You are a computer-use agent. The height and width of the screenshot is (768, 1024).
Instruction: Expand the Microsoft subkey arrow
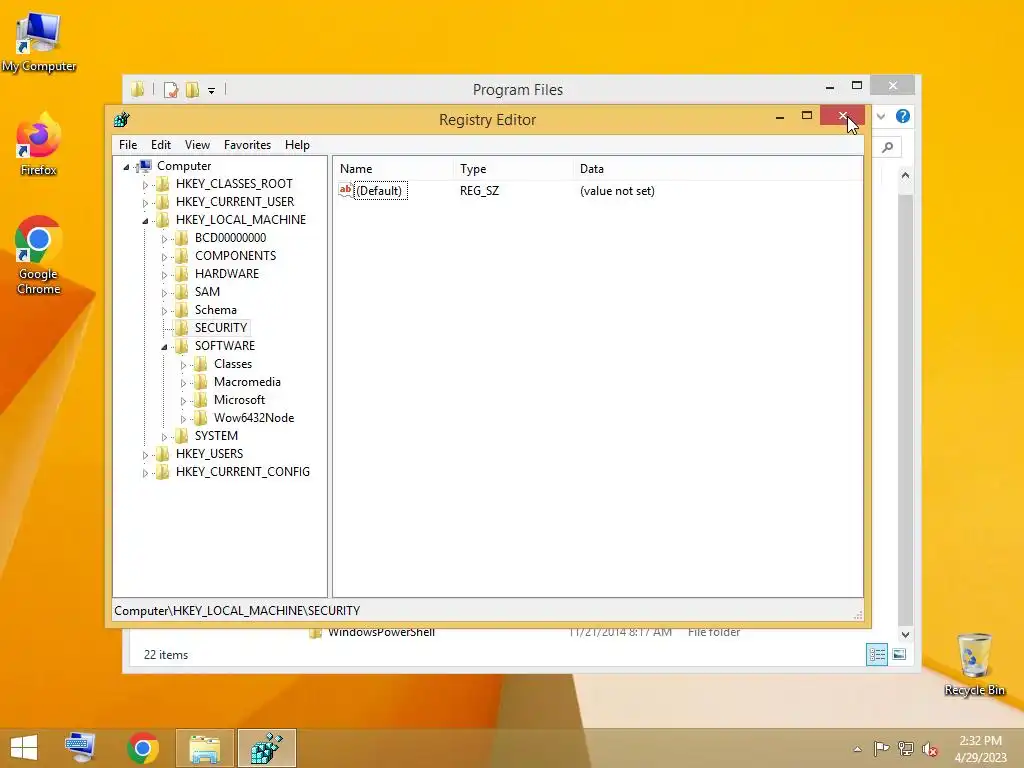click(183, 401)
